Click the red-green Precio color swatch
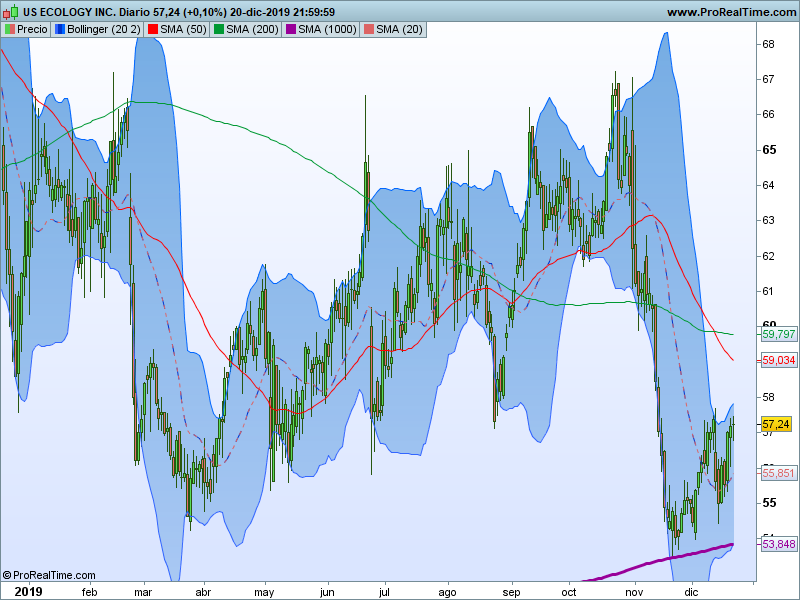This screenshot has width=800, height=600. 10,30
